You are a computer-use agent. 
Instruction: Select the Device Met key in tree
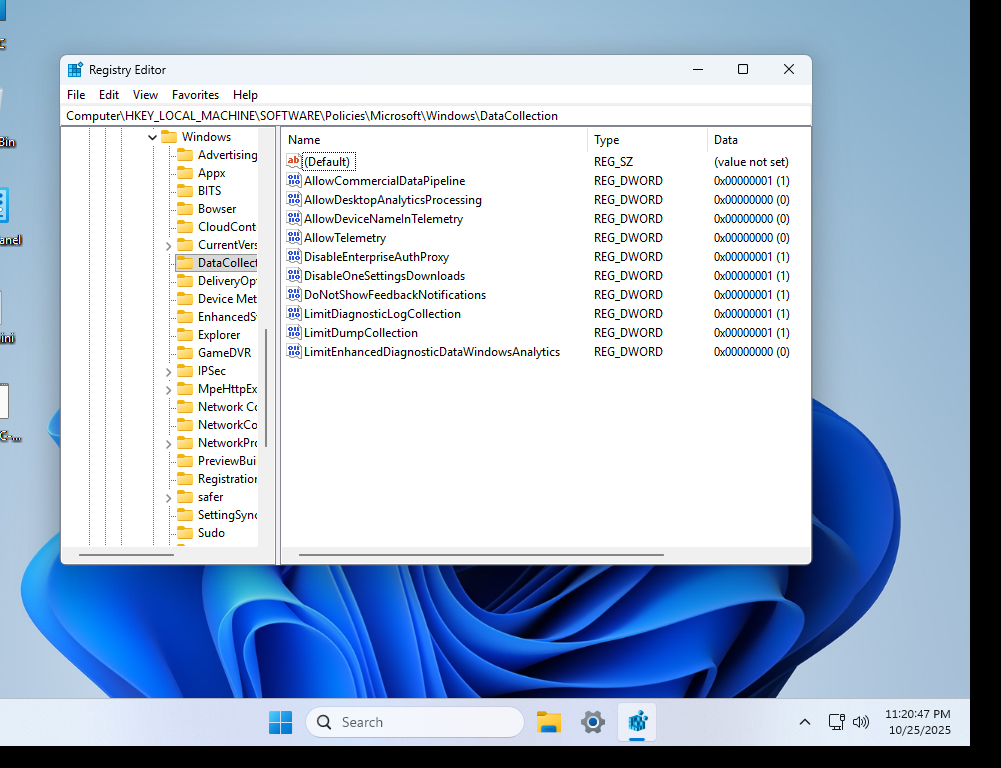(227, 299)
